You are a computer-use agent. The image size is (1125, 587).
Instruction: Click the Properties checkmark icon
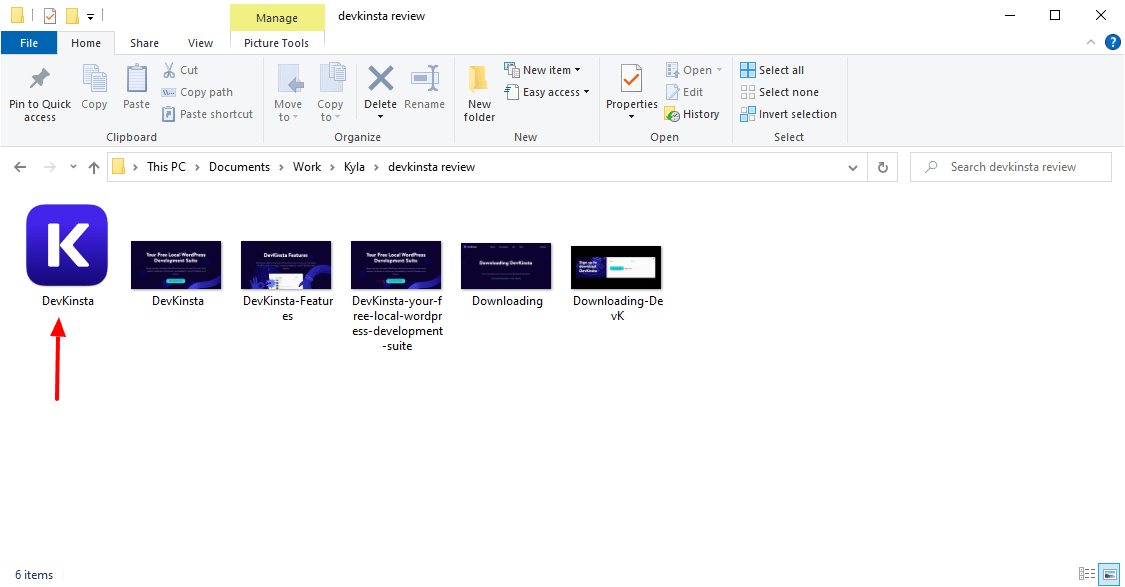pyautogui.click(x=631, y=79)
